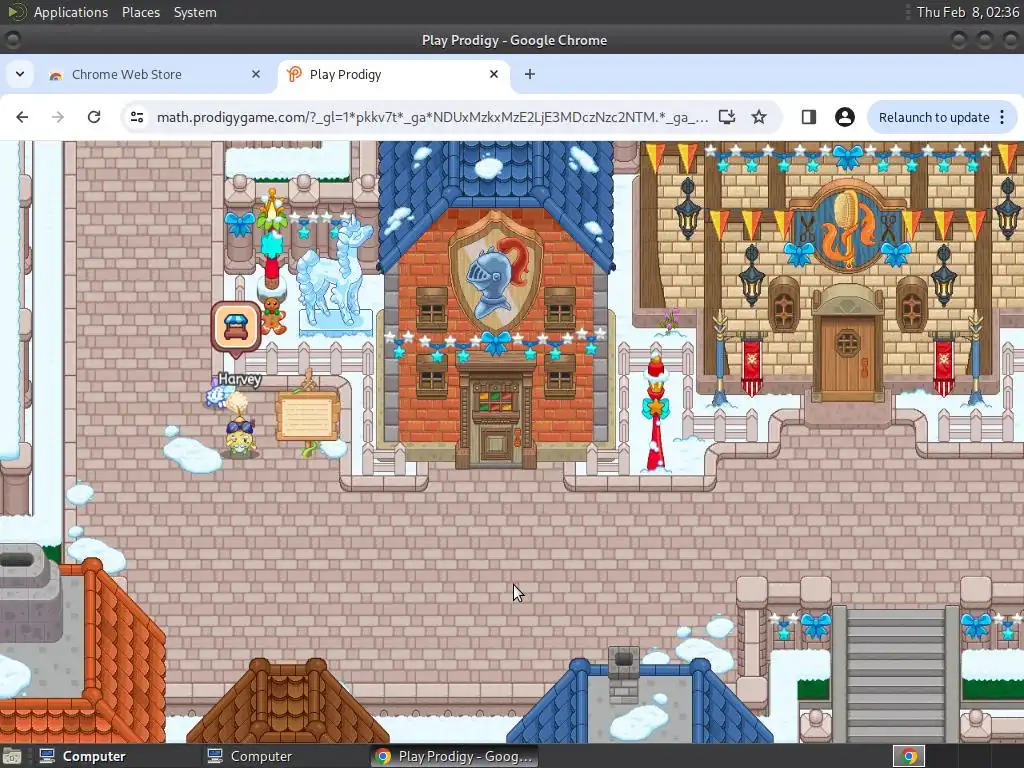Close the Play Prodigy tab
1024x768 pixels.
click(x=494, y=74)
